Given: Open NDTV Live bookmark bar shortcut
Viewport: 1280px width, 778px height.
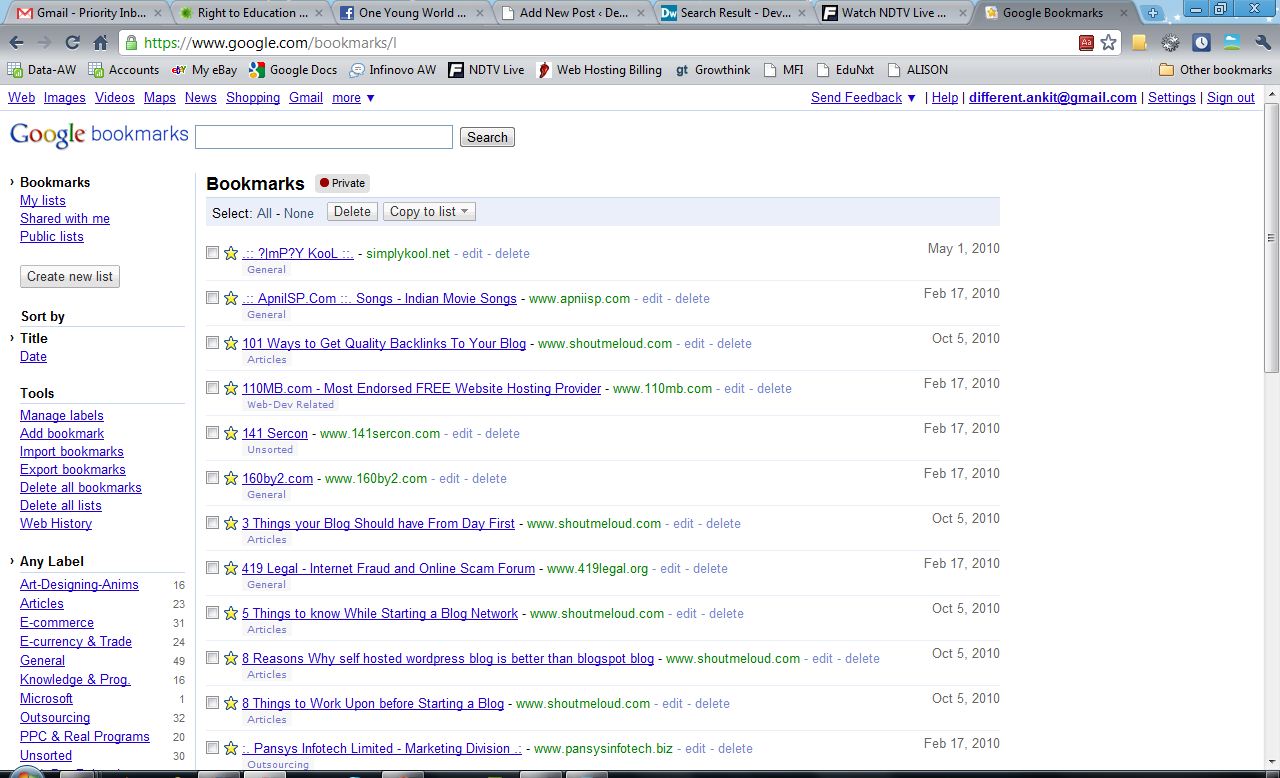Looking at the screenshot, I should (x=486, y=70).
